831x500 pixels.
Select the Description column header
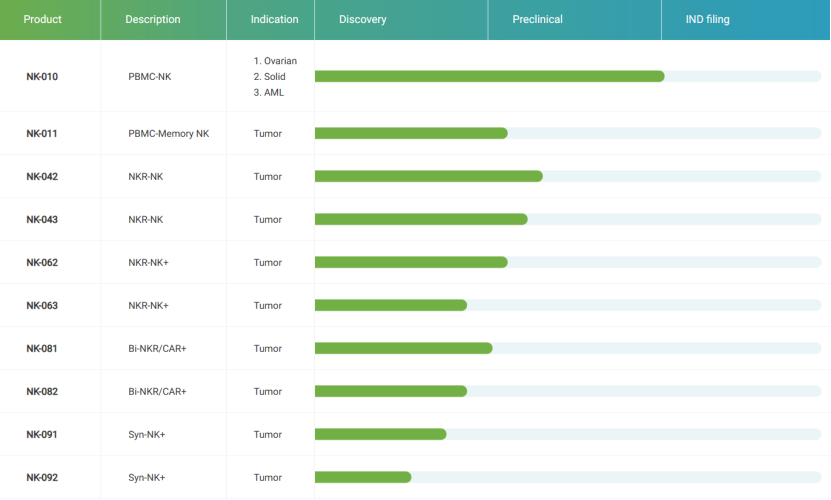(x=153, y=19)
